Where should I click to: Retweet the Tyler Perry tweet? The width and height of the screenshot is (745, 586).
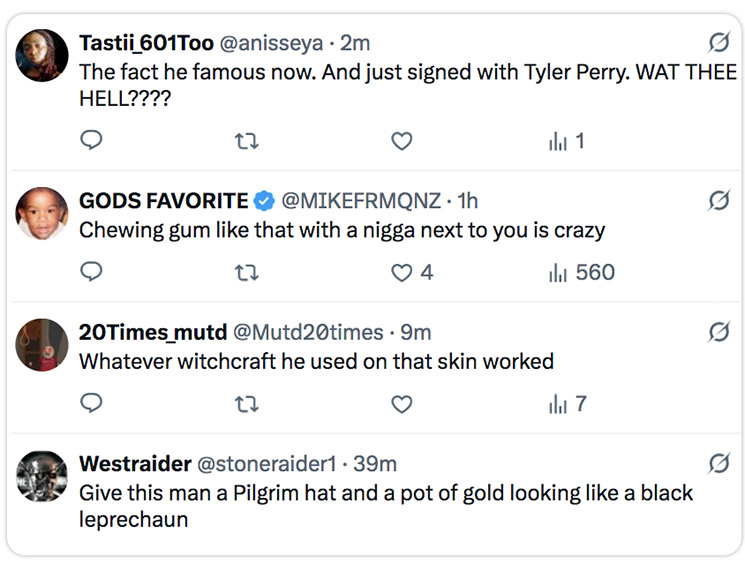245,141
